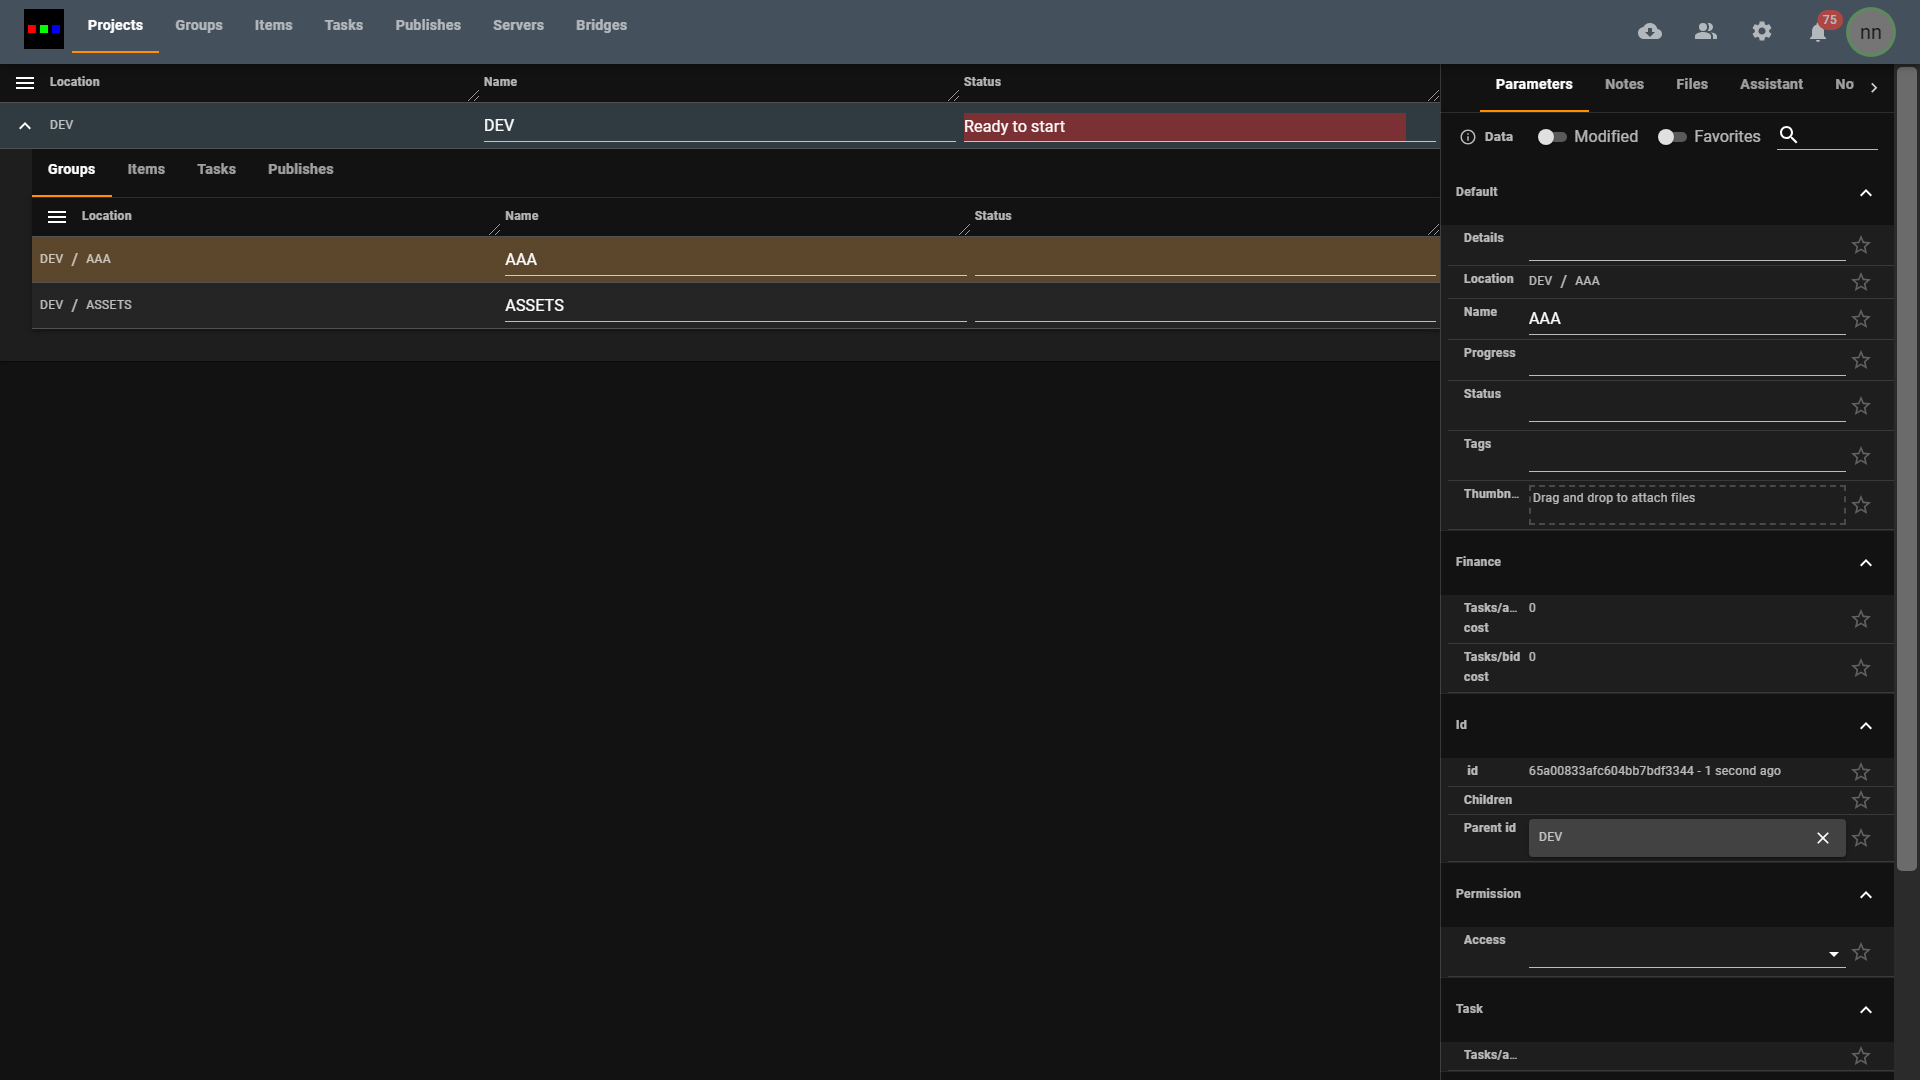Favorite the Name parameter star
Screen dimensions: 1920x1080
coord(1860,319)
